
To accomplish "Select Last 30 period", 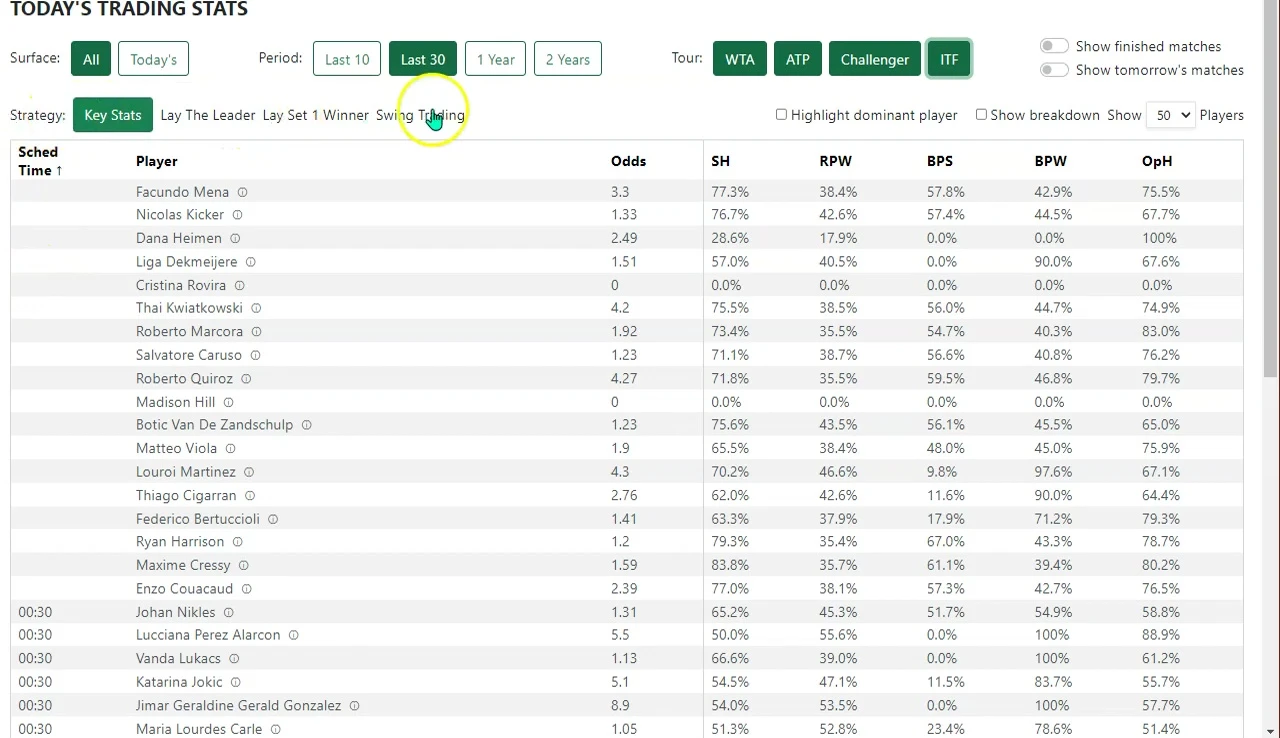I will (423, 59).
